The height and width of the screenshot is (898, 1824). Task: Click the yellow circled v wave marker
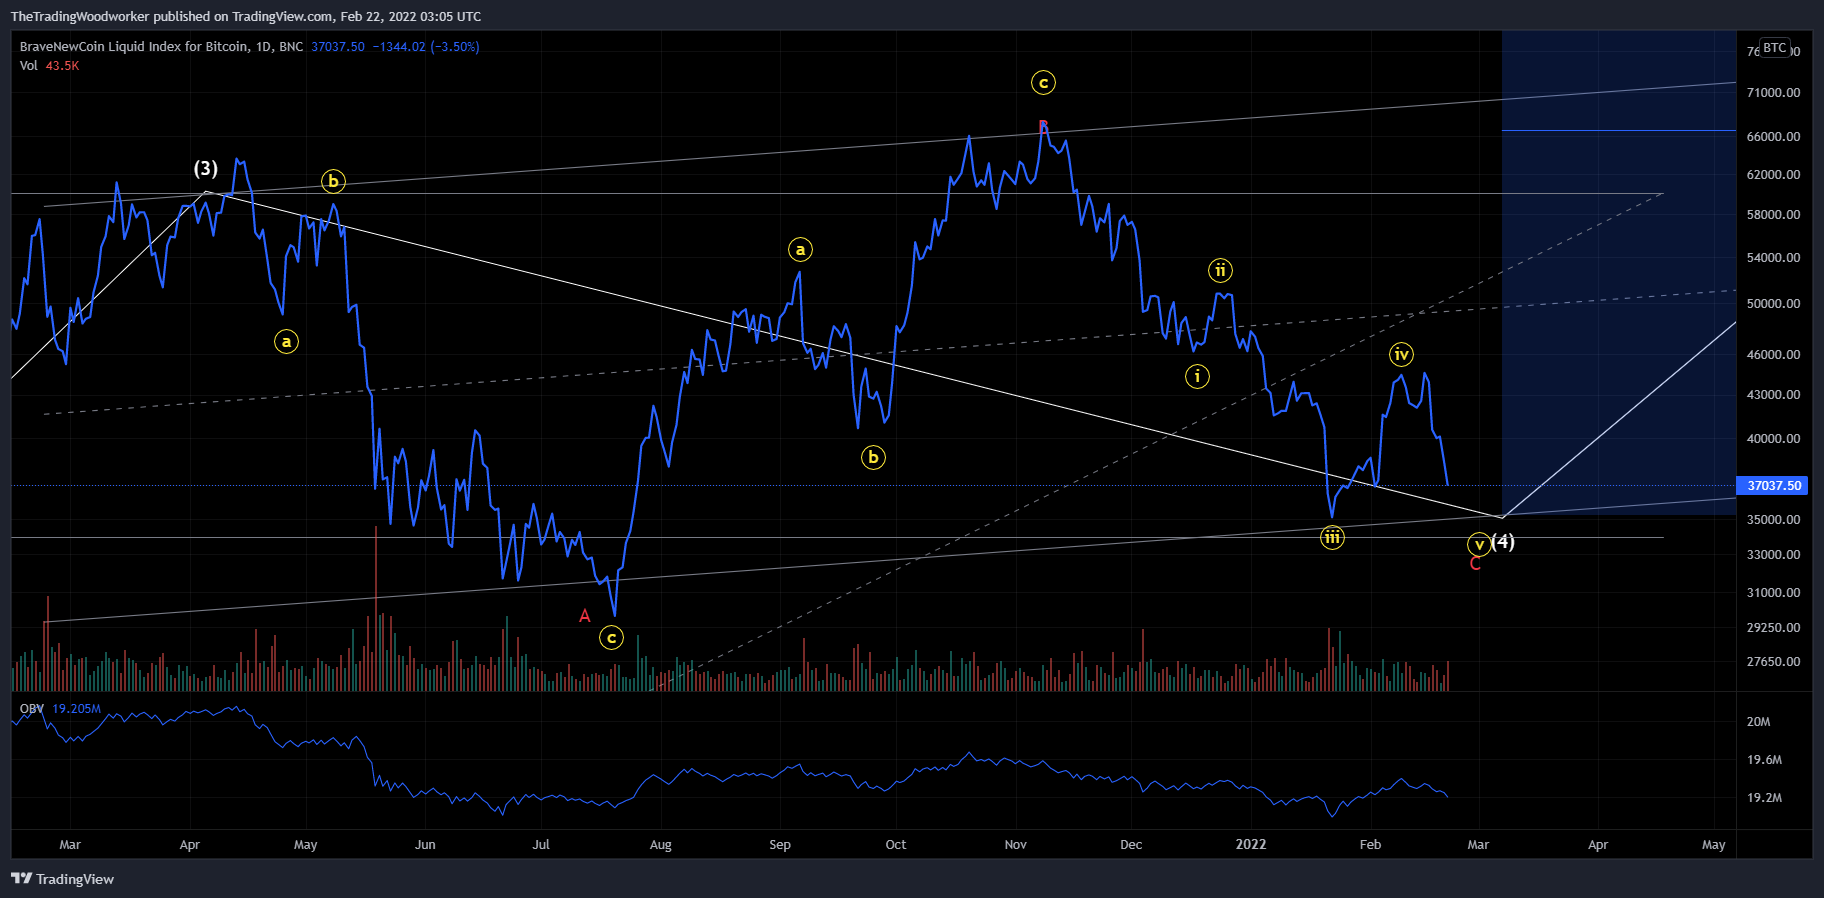[1479, 545]
